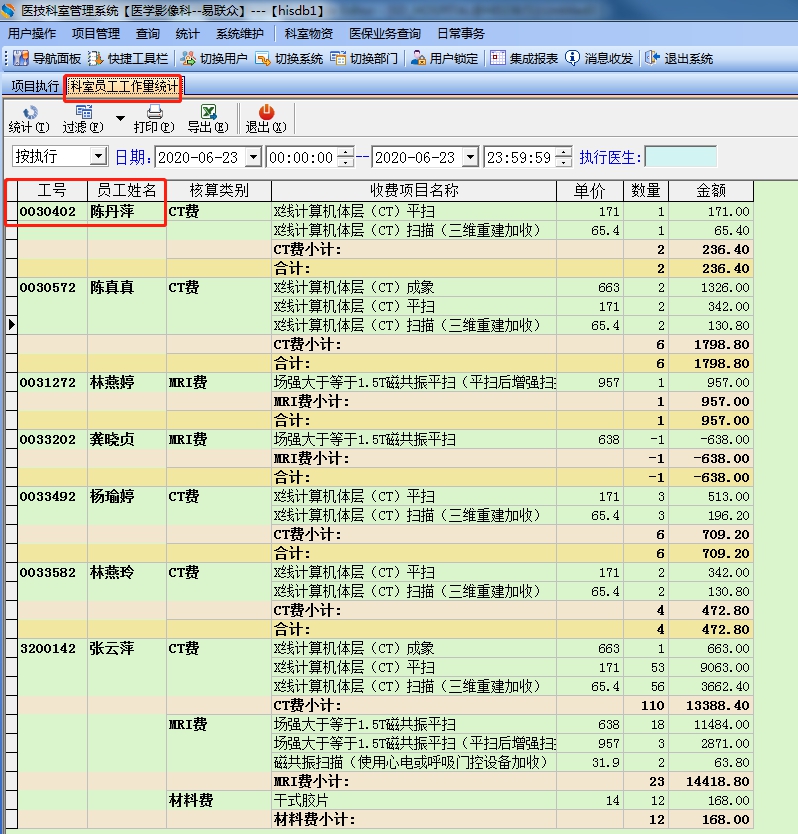Open the 系统维护 menu
Viewport: 798px width, 834px height.
click(x=239, y=34)
